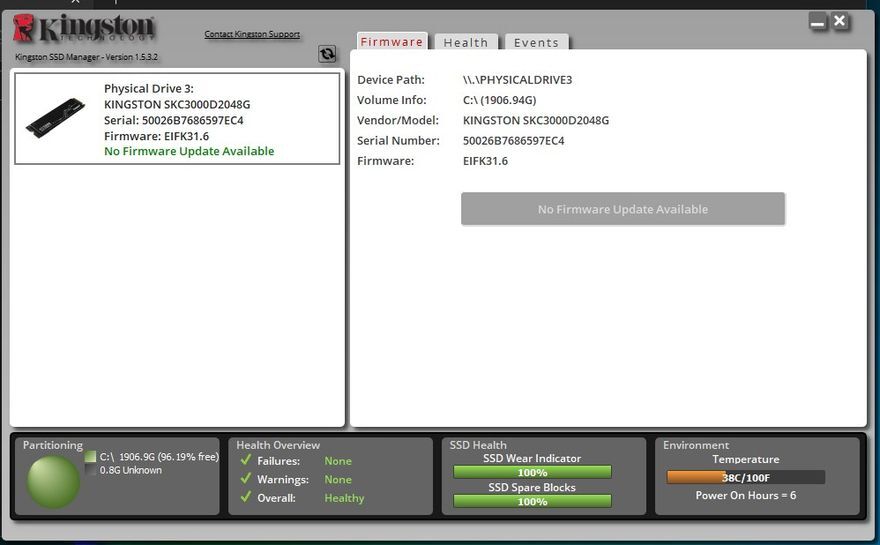The width and height of the screenshot is (880, 545).
Task: Click the Temperature 38C/100F bar
Action: click(x=746, y=477)
